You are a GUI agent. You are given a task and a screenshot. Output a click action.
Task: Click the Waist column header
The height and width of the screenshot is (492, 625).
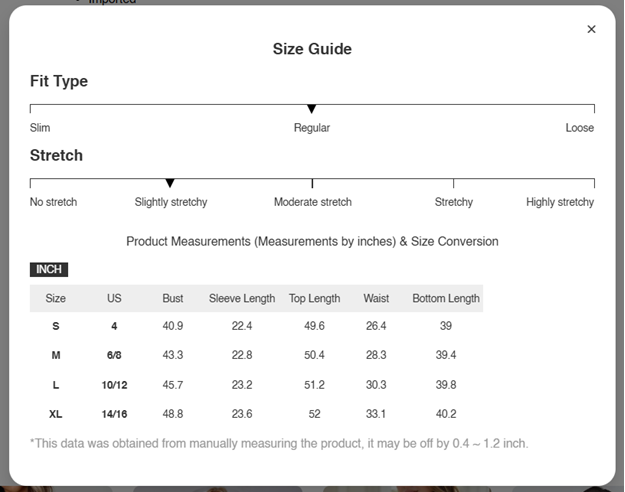(x=376, y=298)
